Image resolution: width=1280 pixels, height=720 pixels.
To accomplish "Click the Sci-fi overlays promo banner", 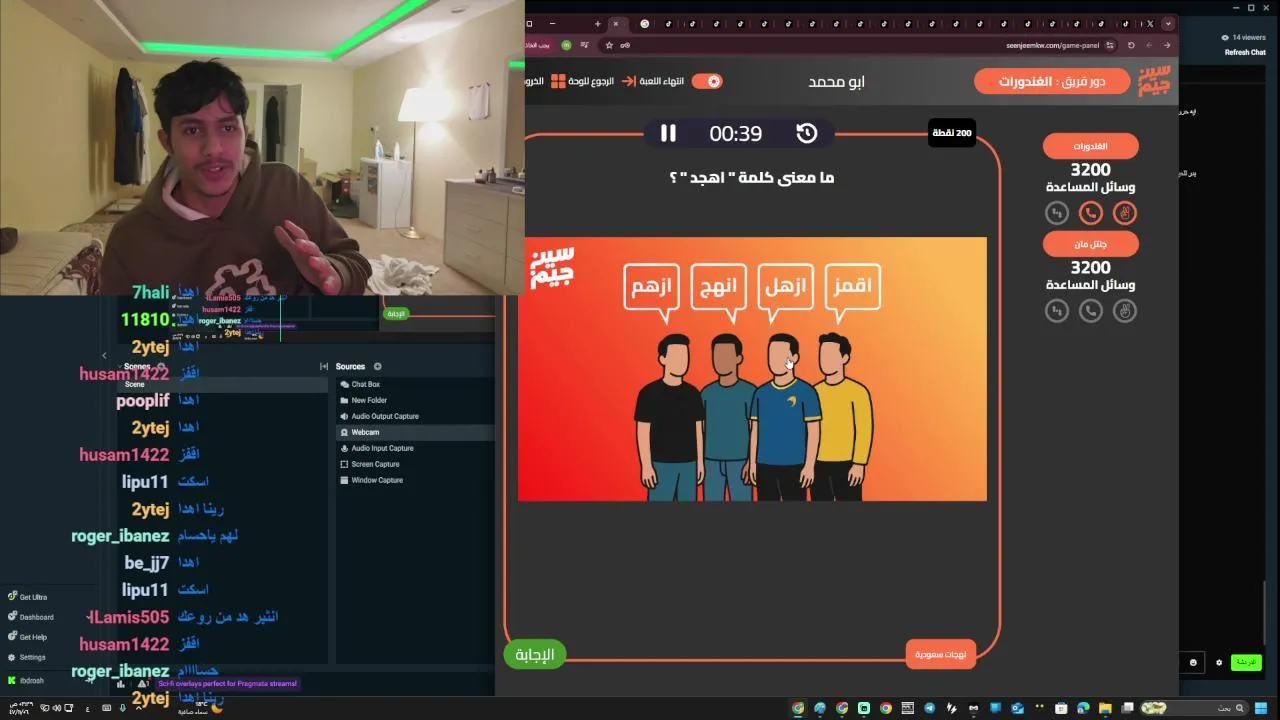I will 227,684.
